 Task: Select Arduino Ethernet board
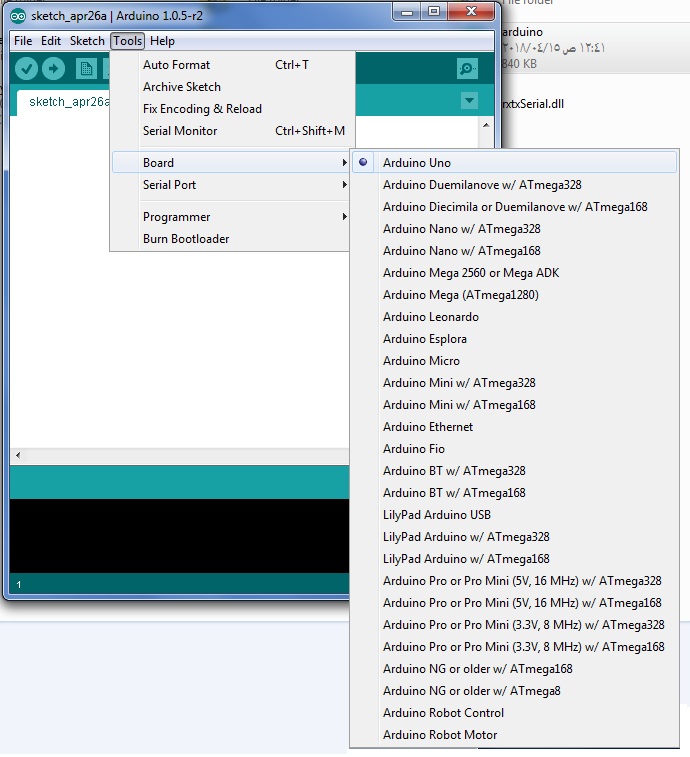click(514, 427)
